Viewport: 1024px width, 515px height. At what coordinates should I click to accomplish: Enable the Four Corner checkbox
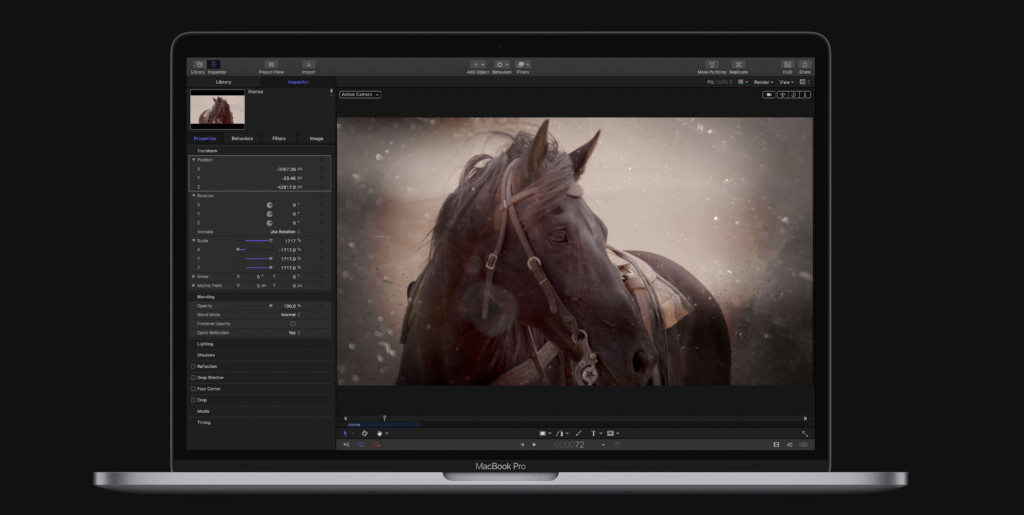[193, 388]
